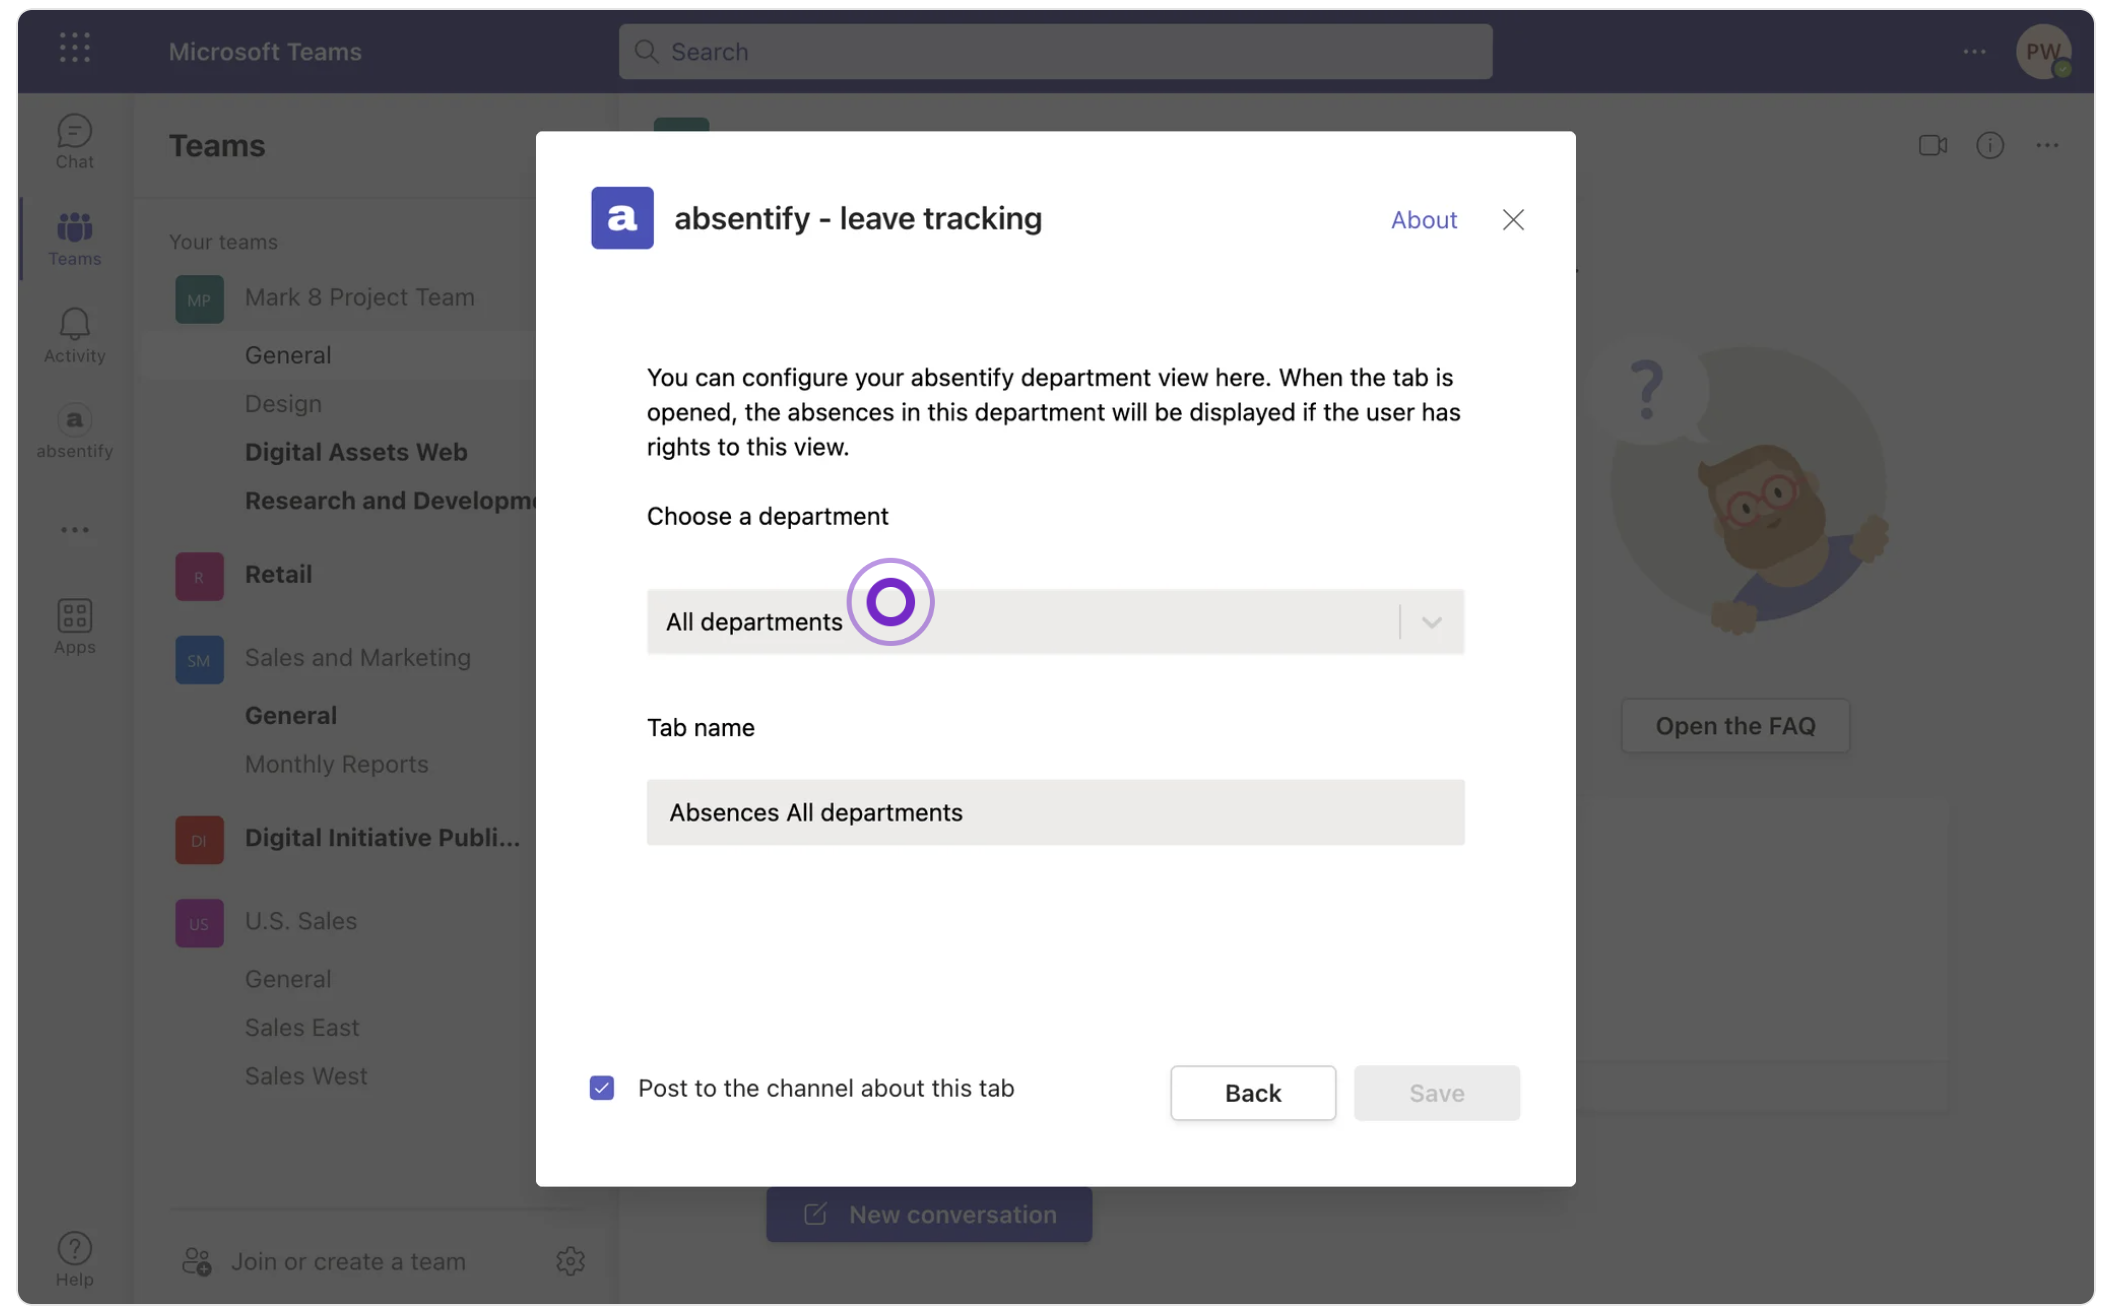
Task: Show more apps via sidebar ellipsis
Action: tap(74, 530)
